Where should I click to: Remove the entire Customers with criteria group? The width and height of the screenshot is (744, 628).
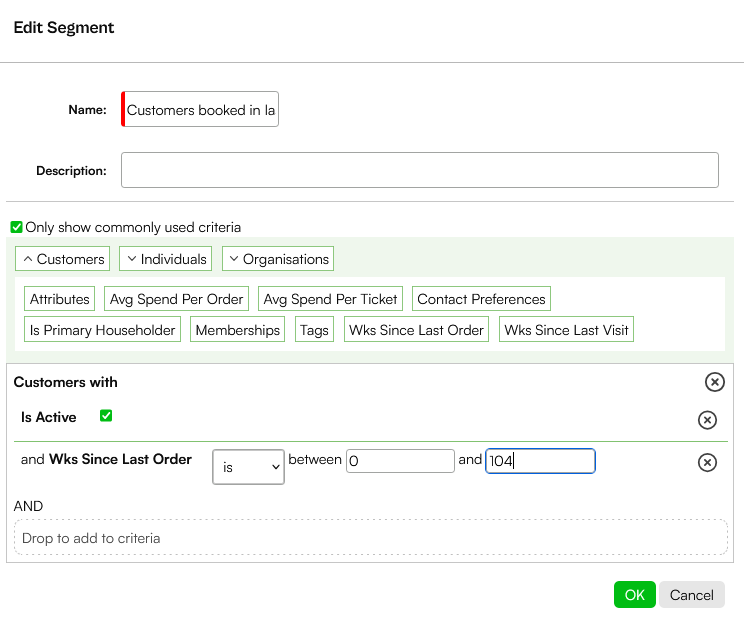point(715,382)
